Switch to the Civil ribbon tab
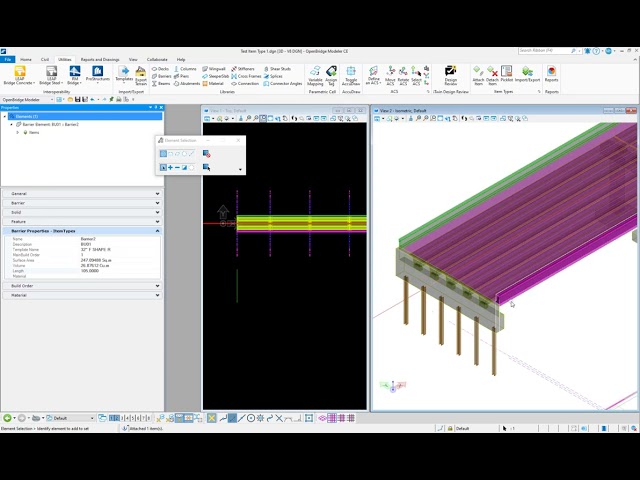The height and width of the screenshot is (480, 640). [45, 60]
